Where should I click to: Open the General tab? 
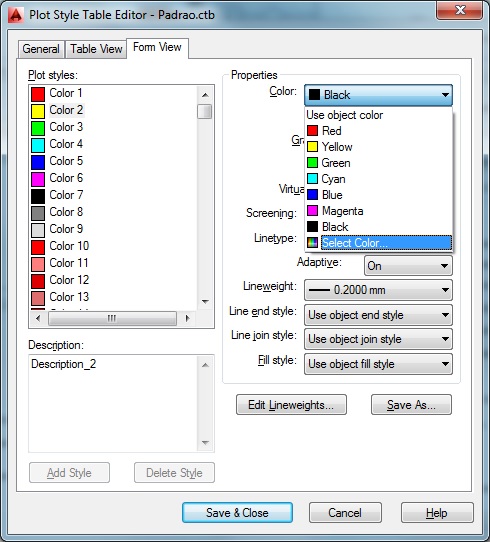point(41,49)
